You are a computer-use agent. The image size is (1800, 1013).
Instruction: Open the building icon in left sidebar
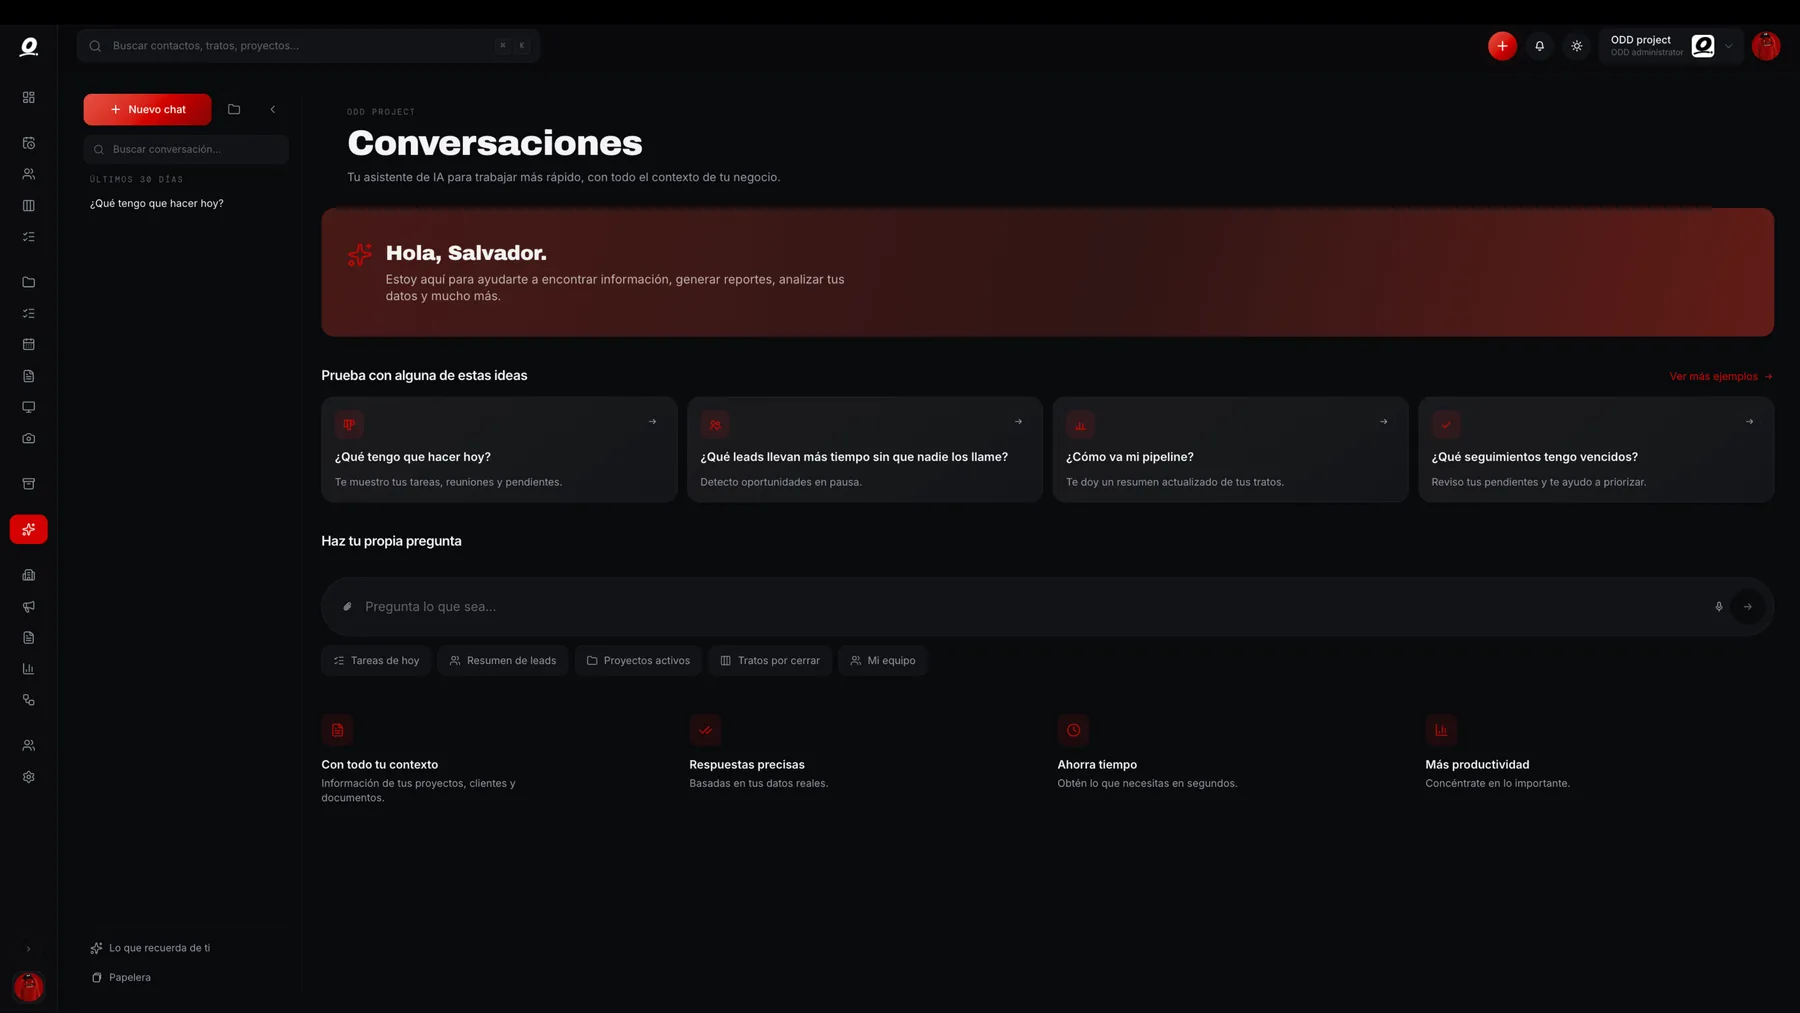[x=28, y=575]
